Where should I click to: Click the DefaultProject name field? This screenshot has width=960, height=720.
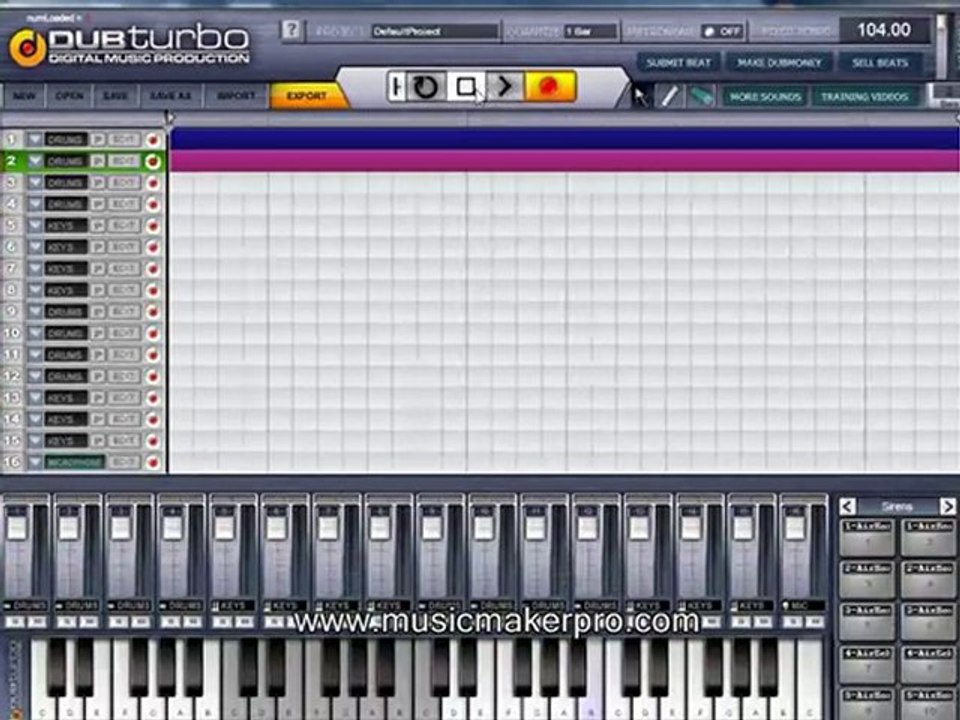point(435,31)
